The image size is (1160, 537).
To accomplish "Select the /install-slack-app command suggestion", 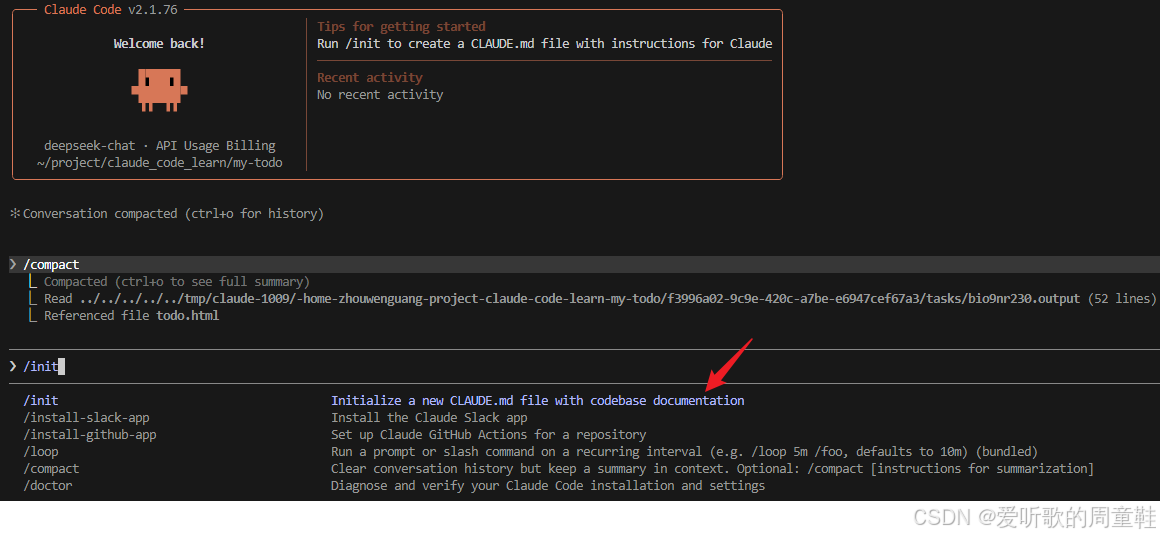I will [86, 417].
